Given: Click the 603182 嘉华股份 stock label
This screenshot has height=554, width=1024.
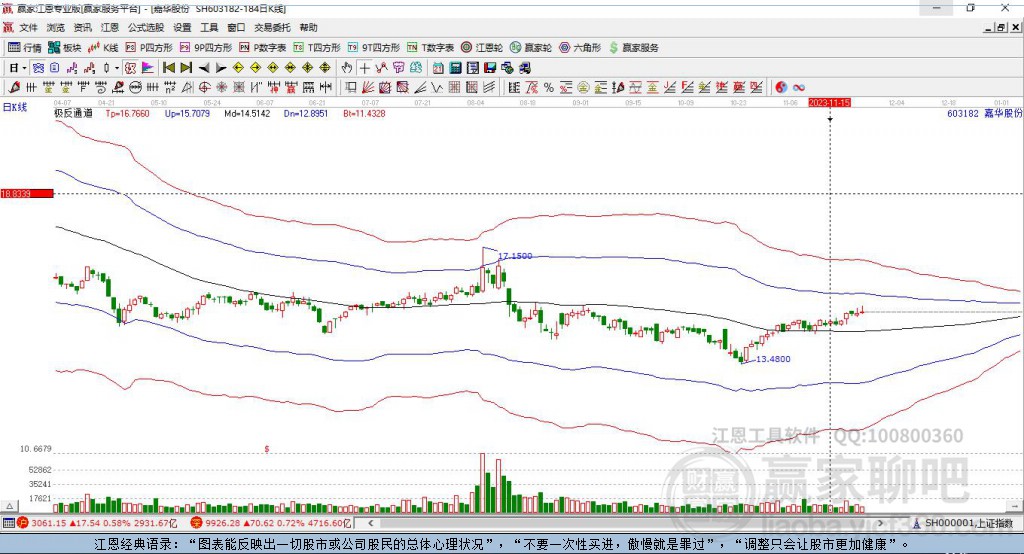Looking at the screenshot, I should coord(985,114).
